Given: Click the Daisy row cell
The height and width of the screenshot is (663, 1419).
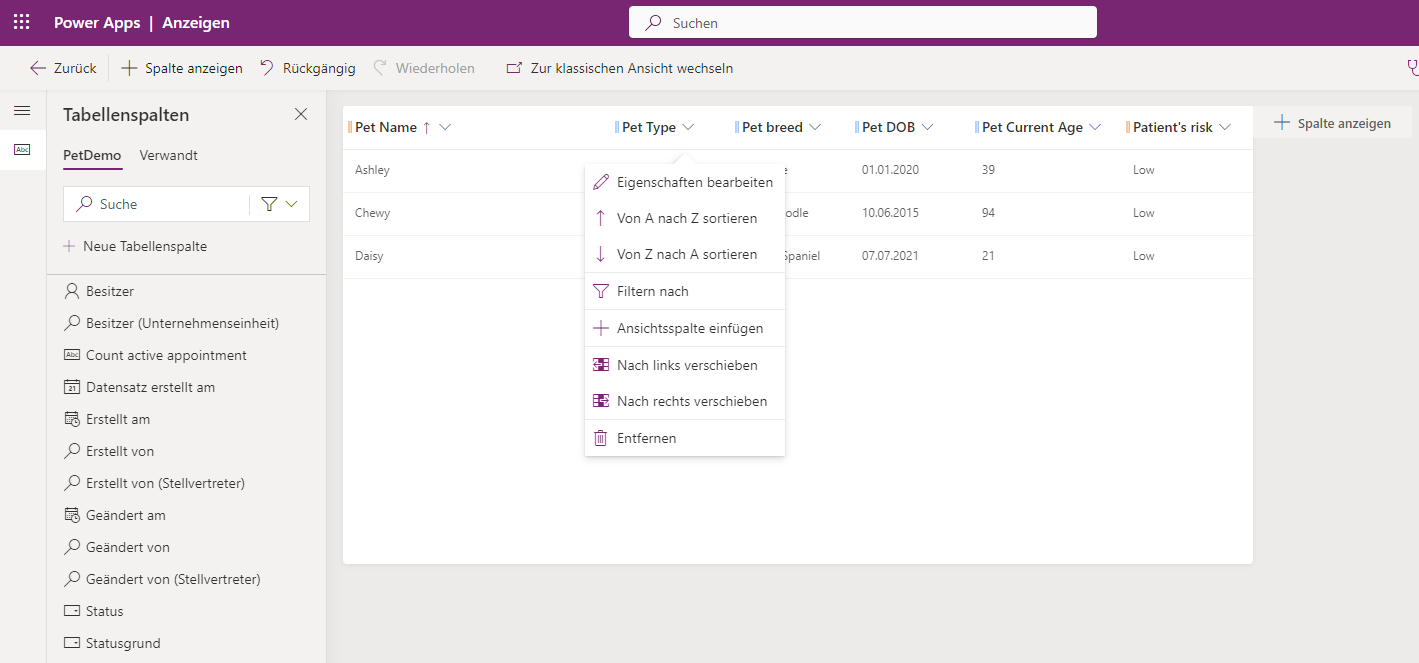Looking at the screenshot, I should pyautogui.click(x=369, y=256).
